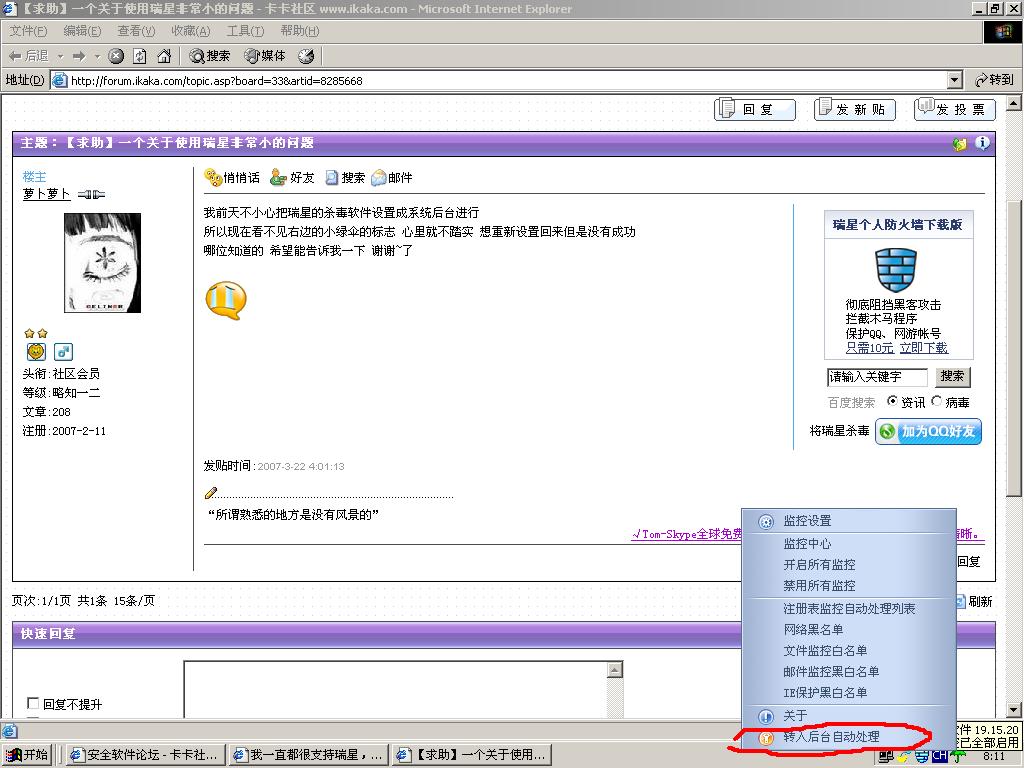
Task: Click the 请输入关键字 keyword search field
Action: coord(877,377)
